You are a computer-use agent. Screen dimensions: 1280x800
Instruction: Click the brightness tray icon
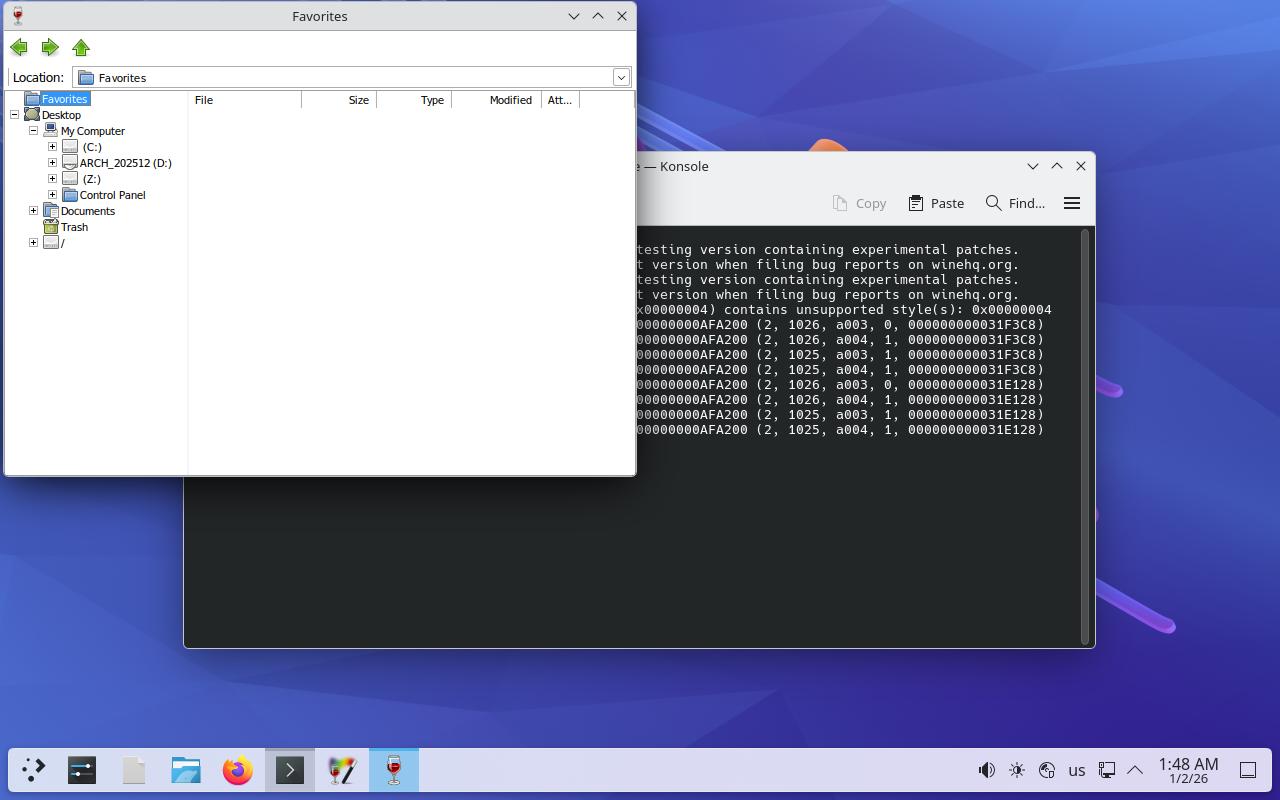tap(1017, 770)
